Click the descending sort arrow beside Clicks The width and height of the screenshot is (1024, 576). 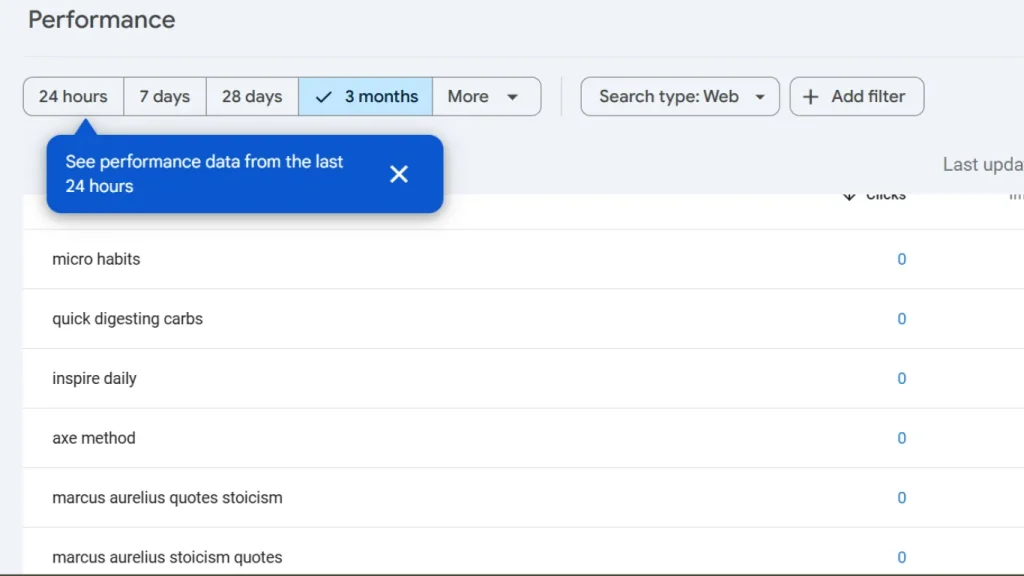click(849, 196)
